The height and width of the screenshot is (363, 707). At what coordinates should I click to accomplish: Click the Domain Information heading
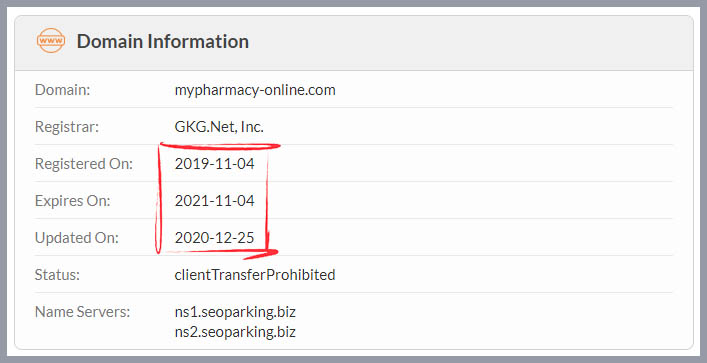coord(163,41)
